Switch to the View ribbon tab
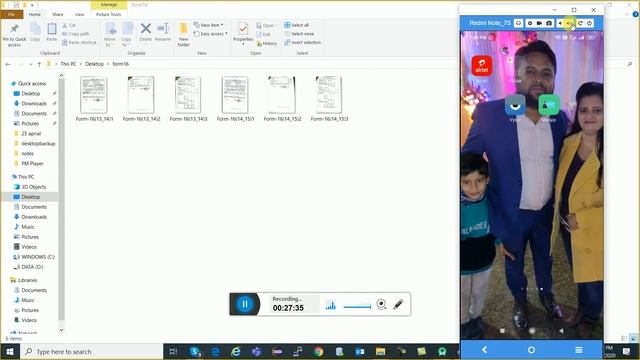640x360 pixels. coord(79,14)
